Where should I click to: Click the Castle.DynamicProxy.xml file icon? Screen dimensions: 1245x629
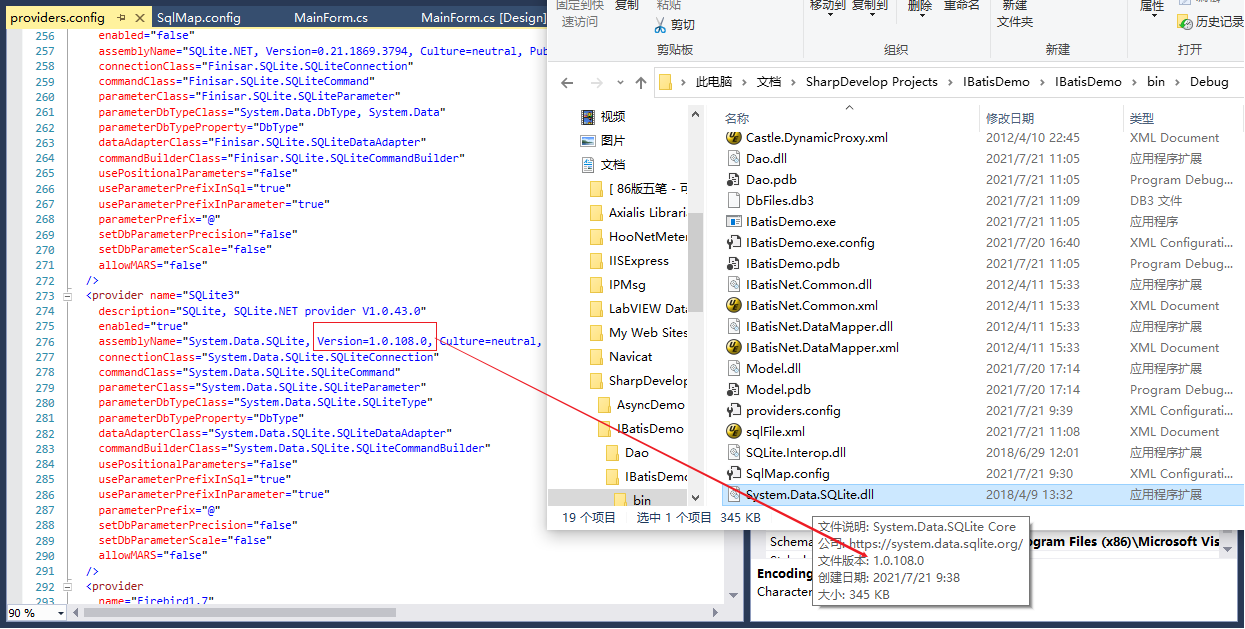(734, 138)
